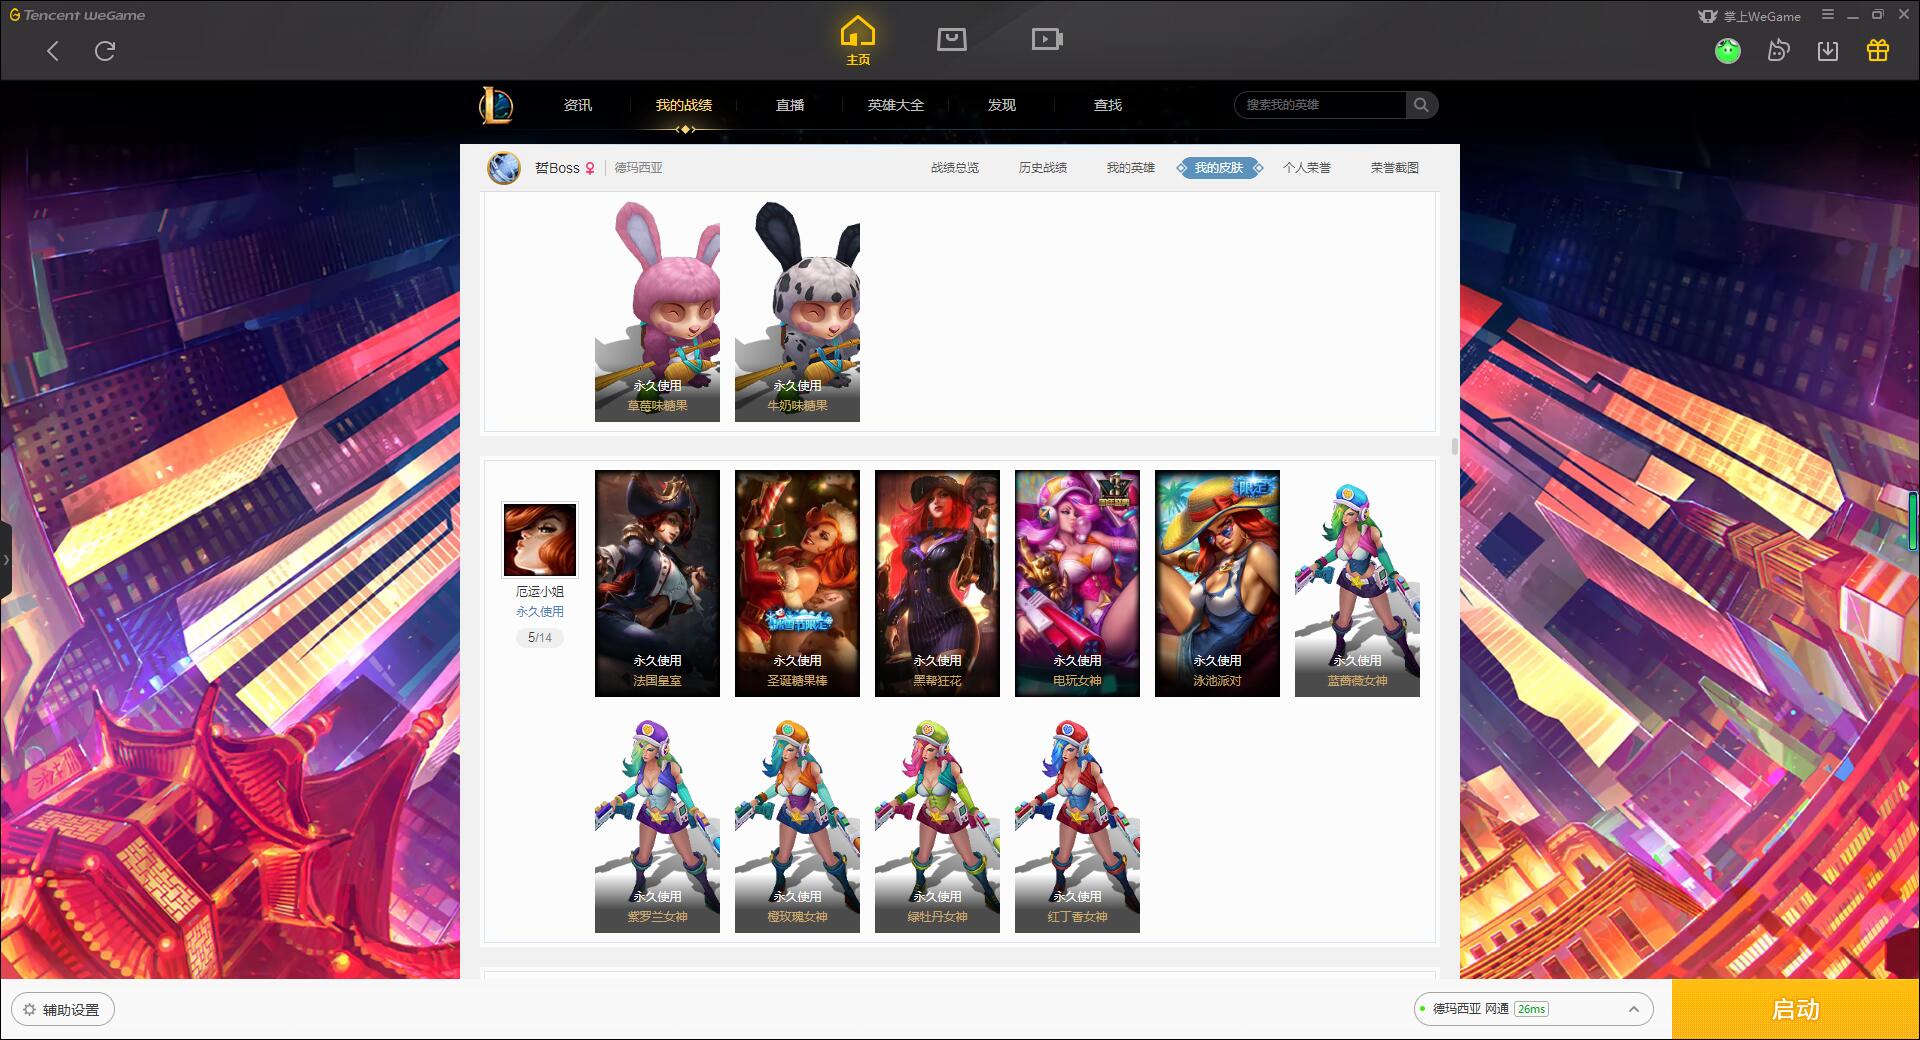The image size is (1920, 1040).
Task: Open the 蓝蔷薇女神 chroma card
Action: (x=1357, y=583)
